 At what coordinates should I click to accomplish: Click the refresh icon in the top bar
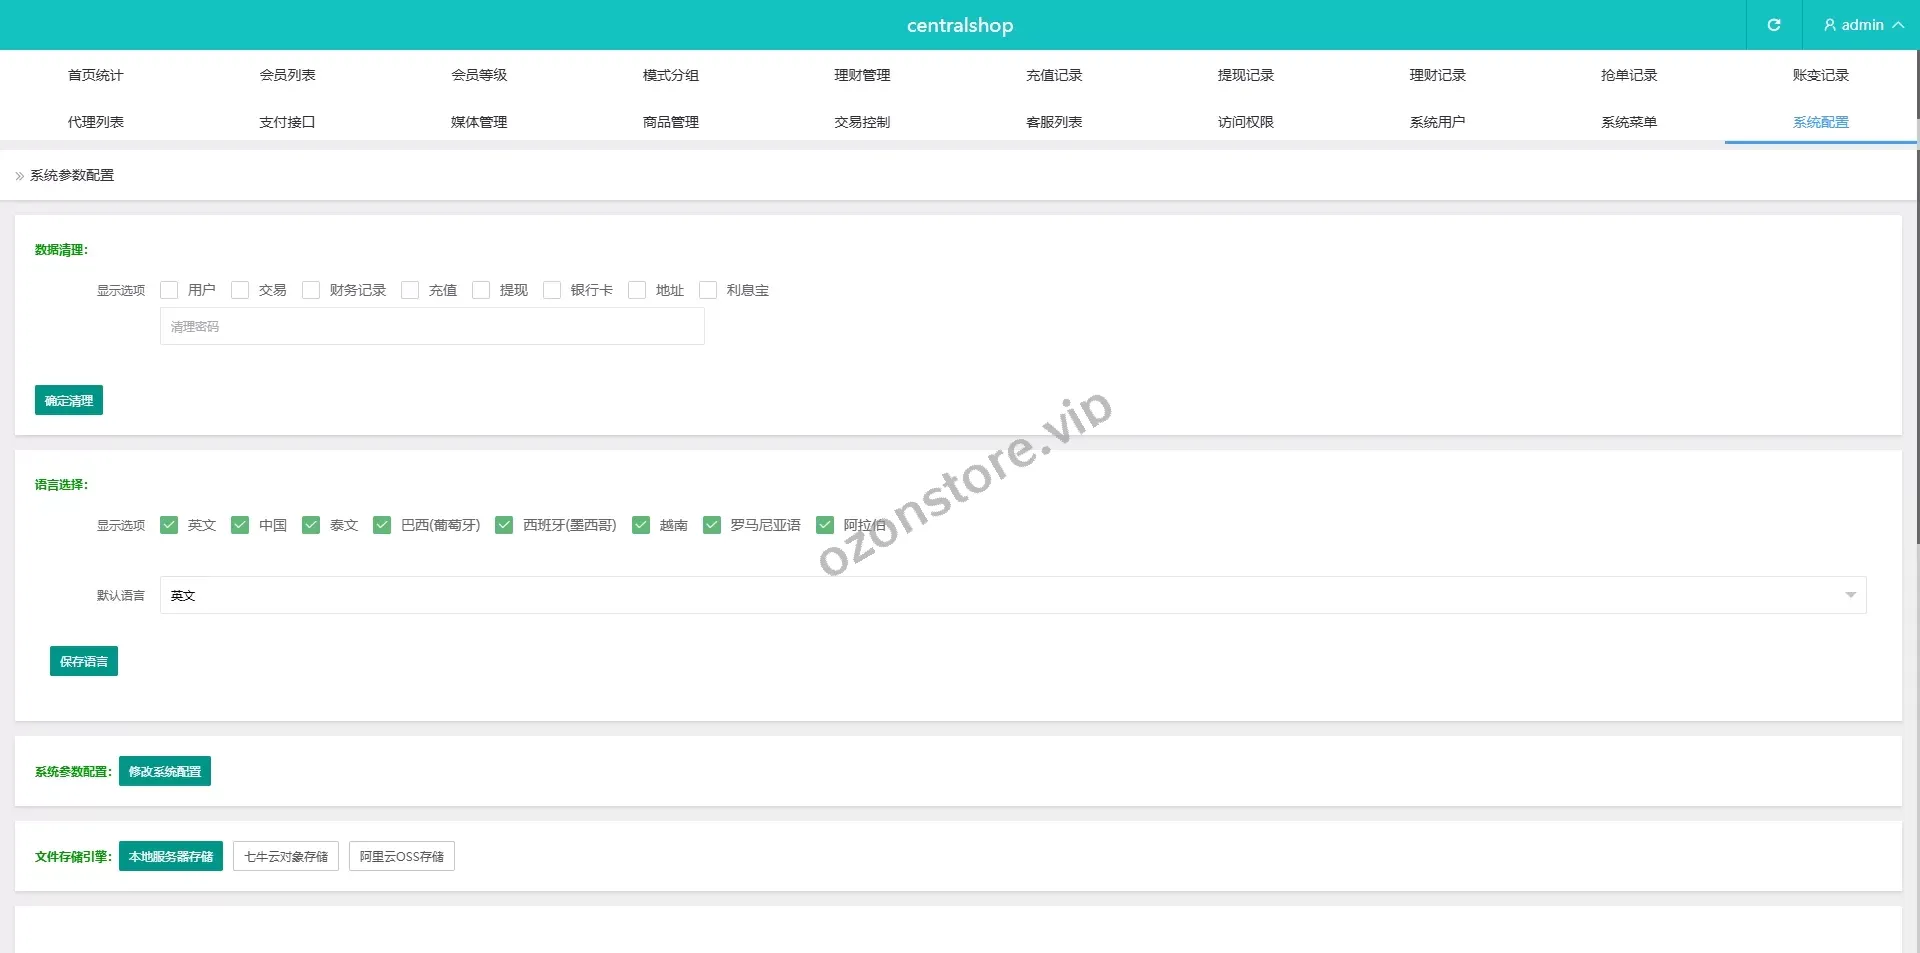[1774, 25]
